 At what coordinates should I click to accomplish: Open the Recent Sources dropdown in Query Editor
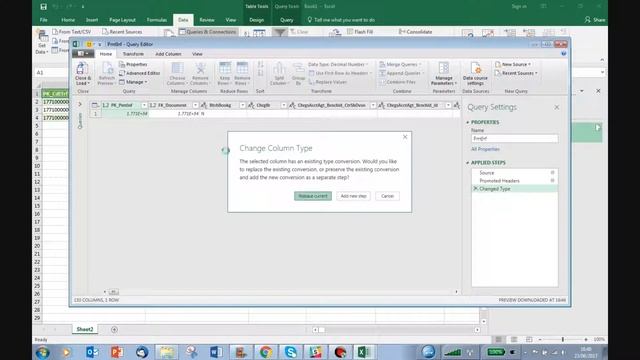tap(516, 73)
